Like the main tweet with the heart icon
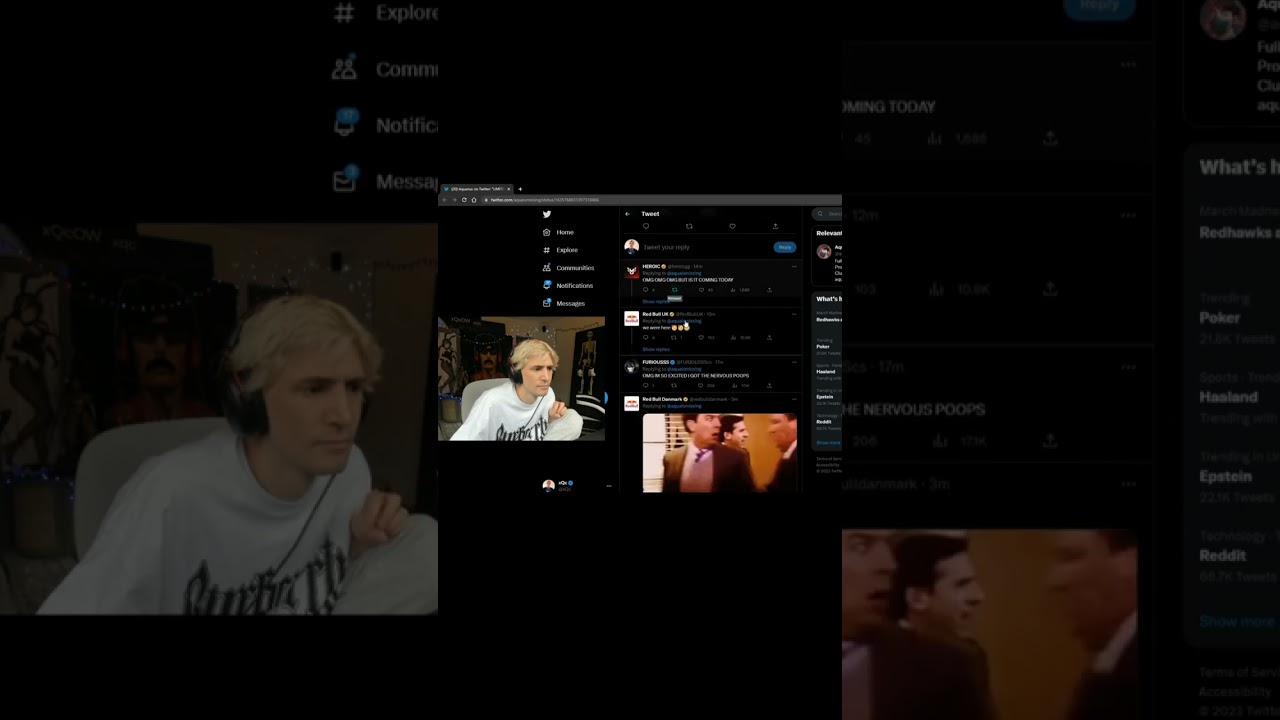 (x=732, y=226)
